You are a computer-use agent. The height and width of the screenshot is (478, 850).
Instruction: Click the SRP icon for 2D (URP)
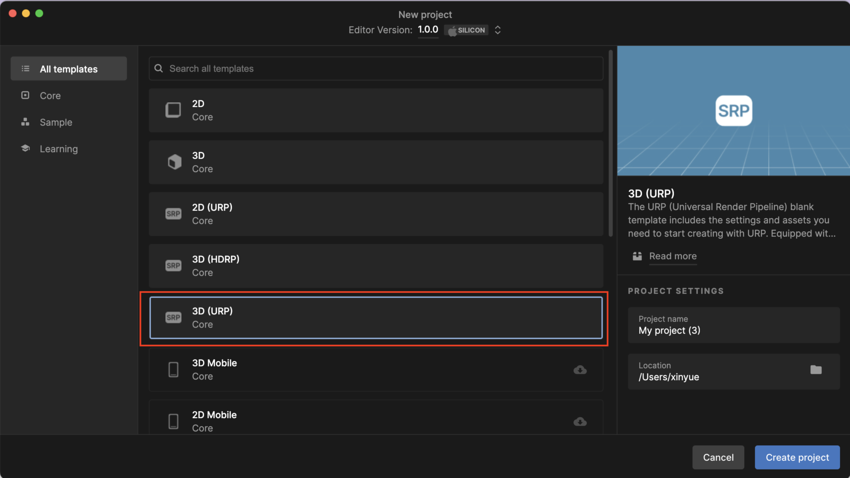tap(173, 214)
